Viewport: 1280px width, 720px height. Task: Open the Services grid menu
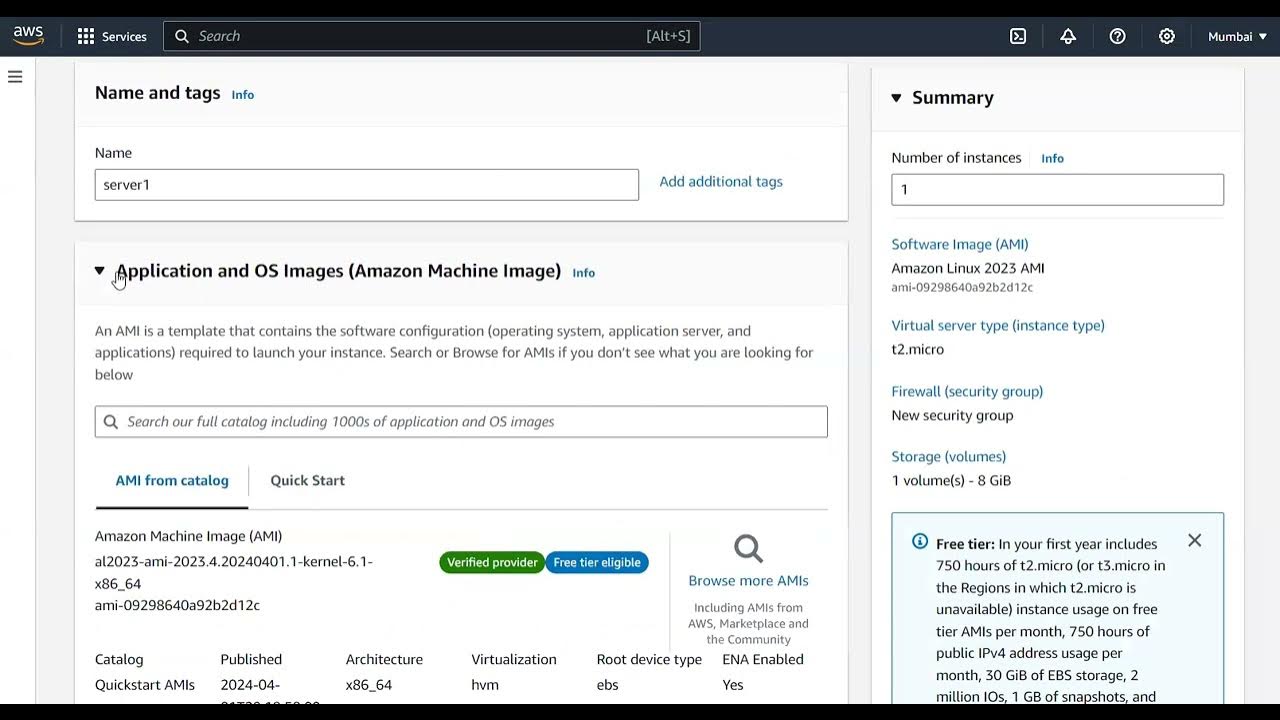click(86, 36)
